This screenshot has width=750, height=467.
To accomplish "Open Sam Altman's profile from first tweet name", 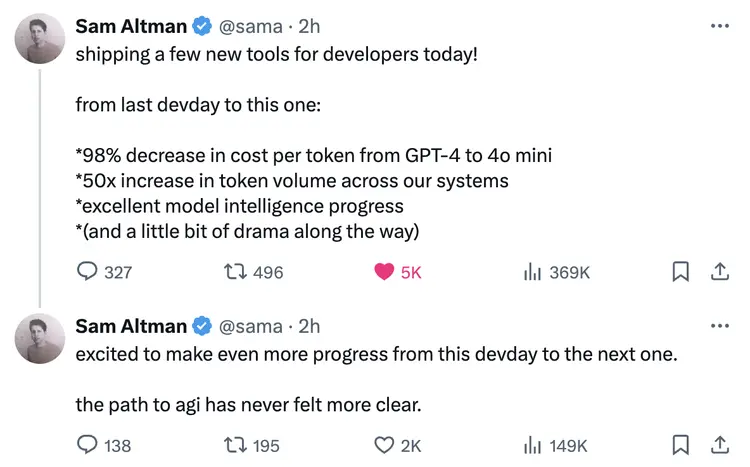I will click(131, 26).
